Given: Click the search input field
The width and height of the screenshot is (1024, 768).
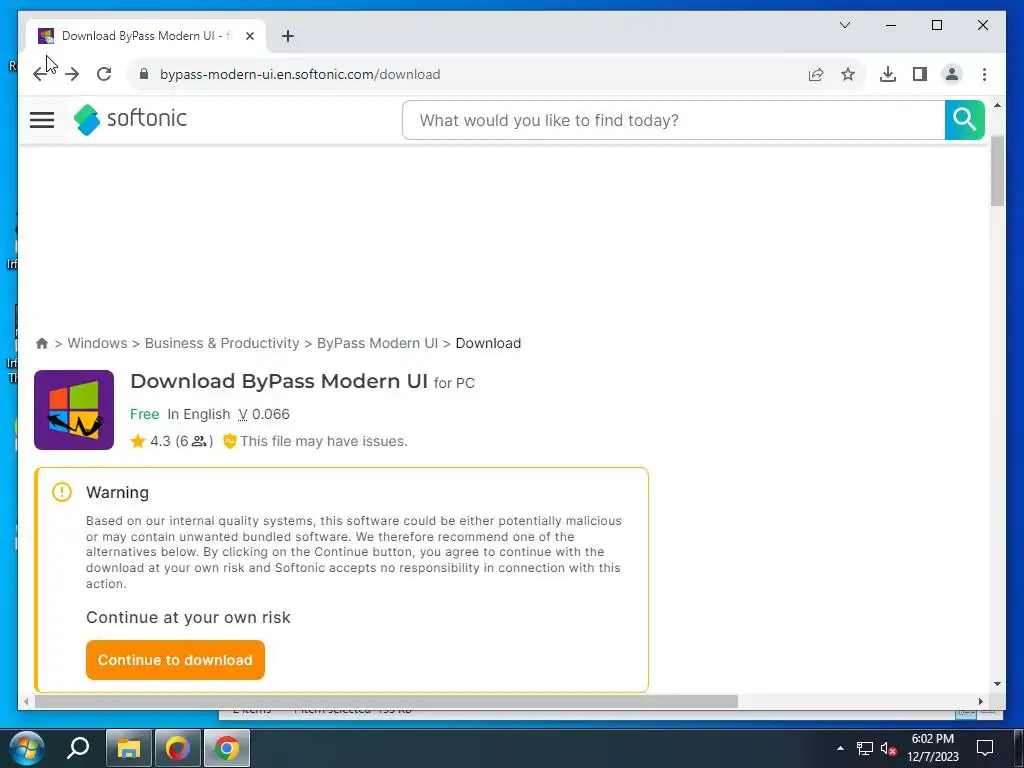Looking at the screenshot, I should pyautogui.click(x=673, y=120).
